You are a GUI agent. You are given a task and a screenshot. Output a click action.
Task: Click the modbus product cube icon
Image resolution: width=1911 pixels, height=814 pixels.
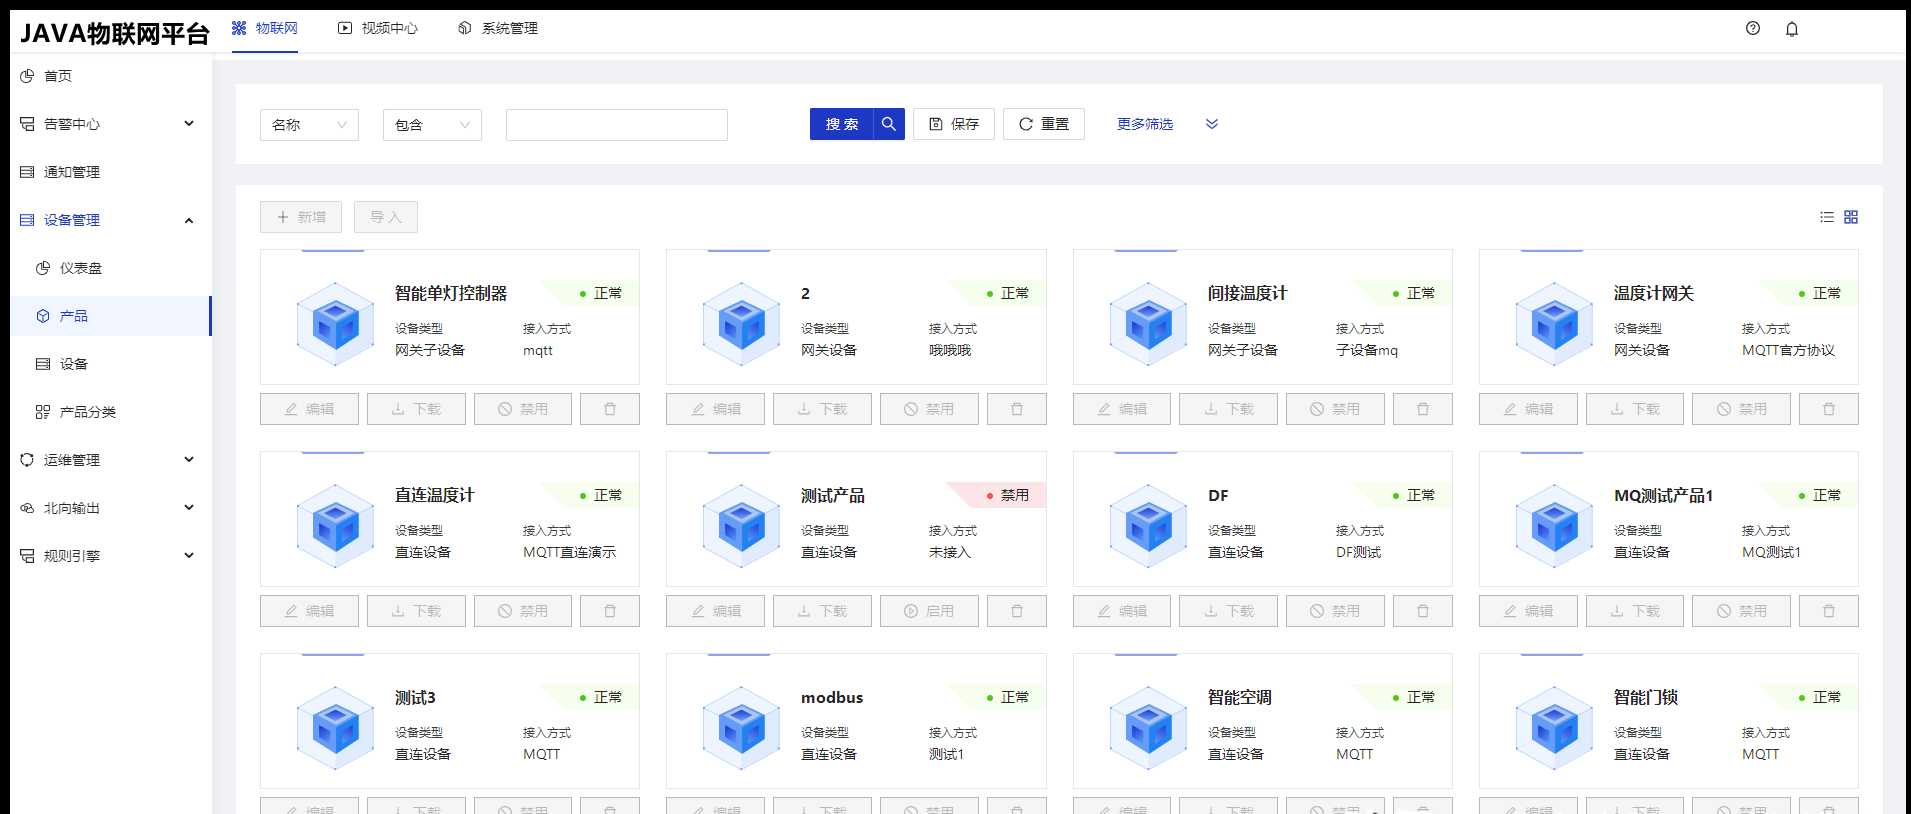click(x=742, y=727)
